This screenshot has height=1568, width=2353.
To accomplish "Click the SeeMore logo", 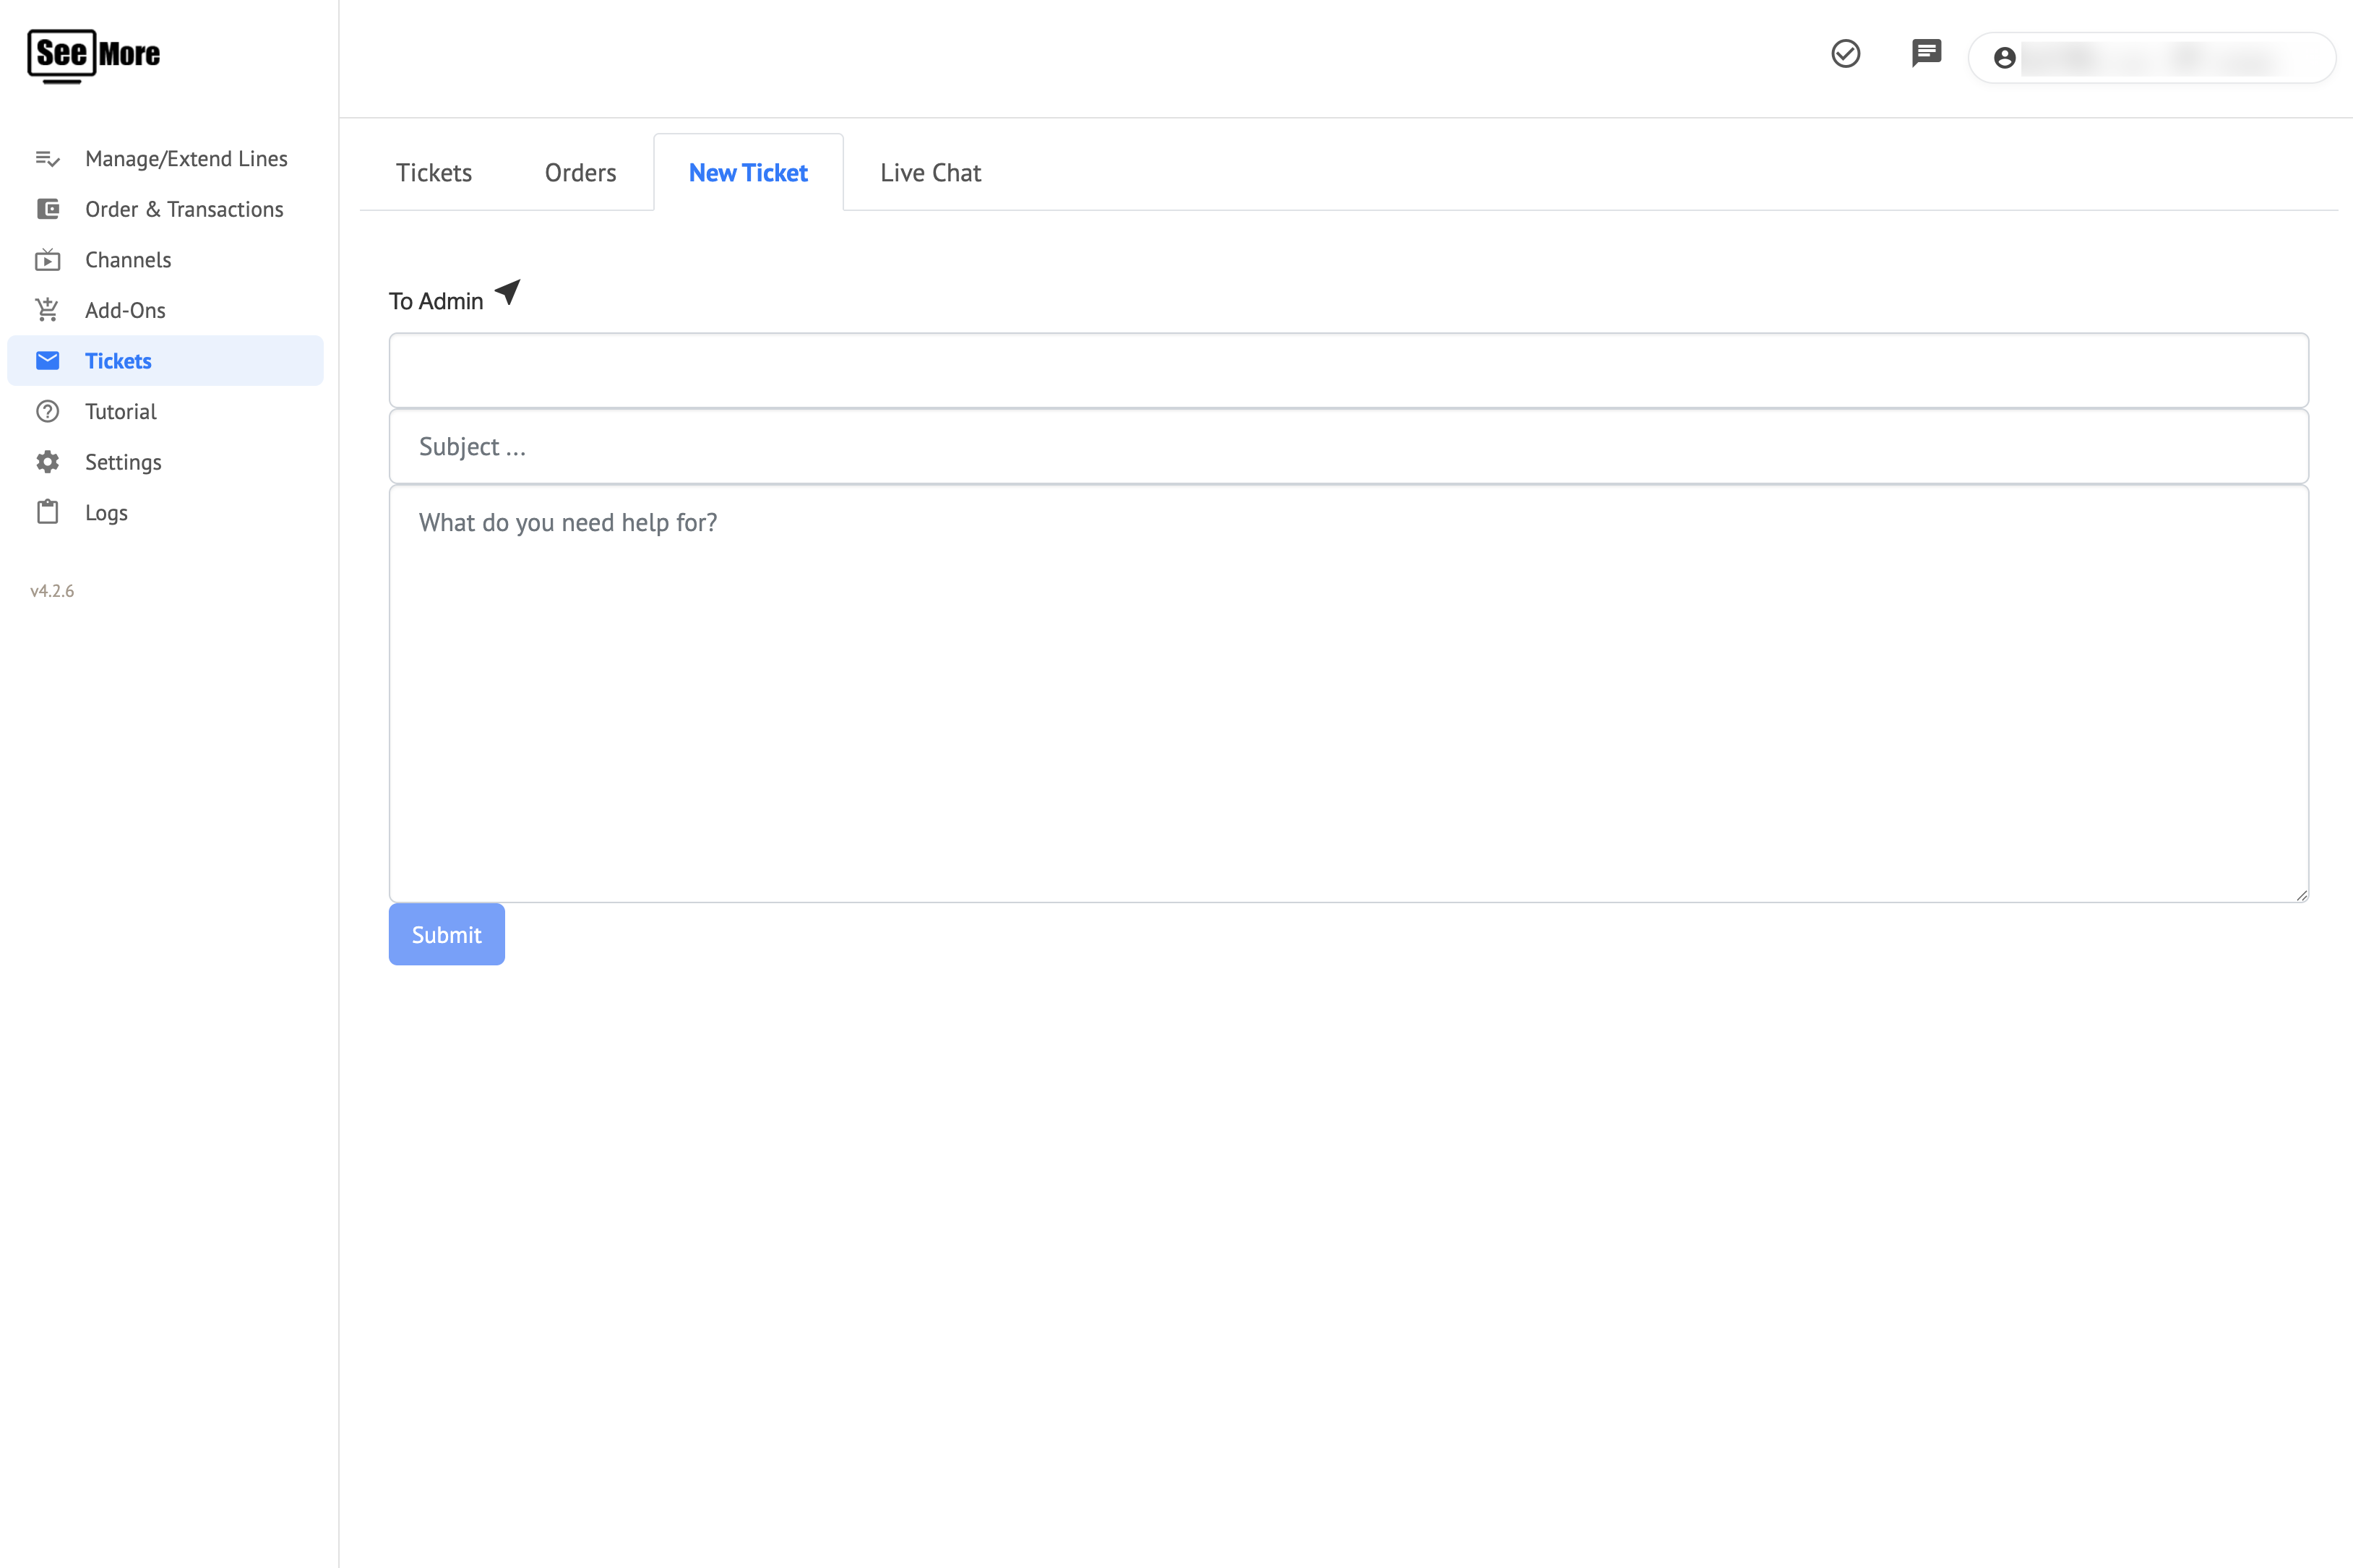I will pos(94,55).
